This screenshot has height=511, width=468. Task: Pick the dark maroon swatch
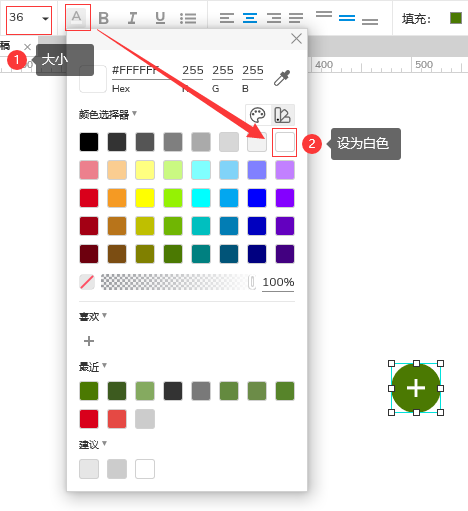[89, 254]
